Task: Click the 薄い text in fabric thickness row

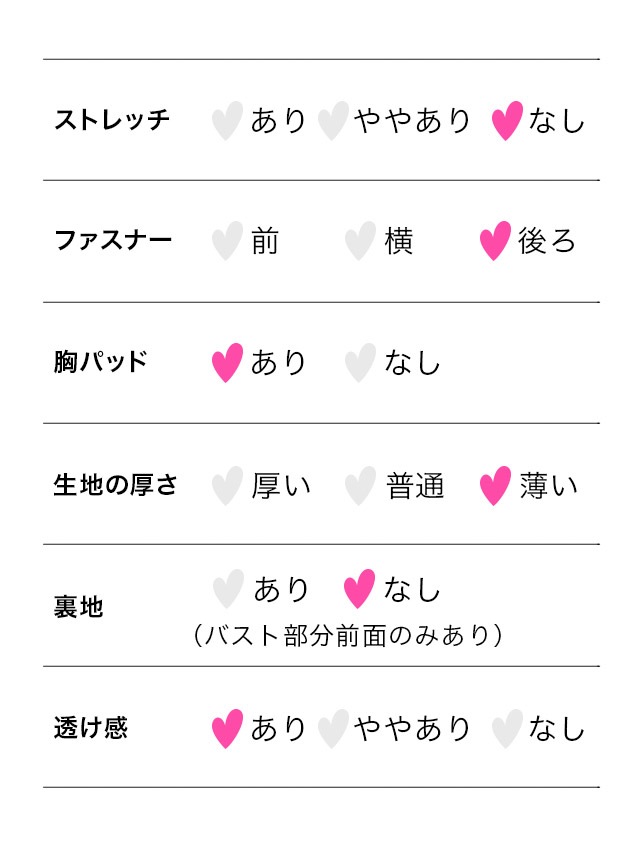Action: (x=548, y=486)
